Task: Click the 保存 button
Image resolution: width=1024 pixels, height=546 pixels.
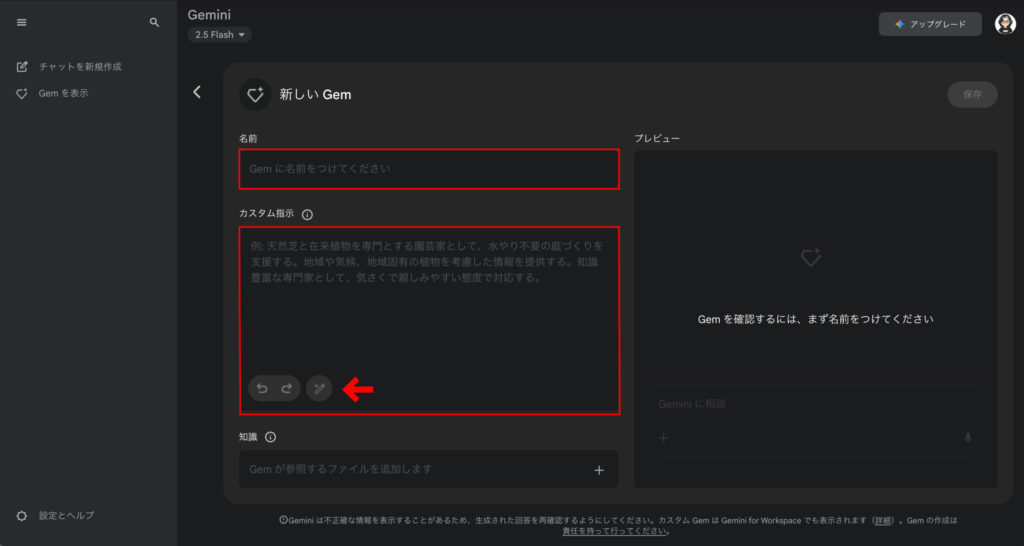Action: (x=972, y=94)
